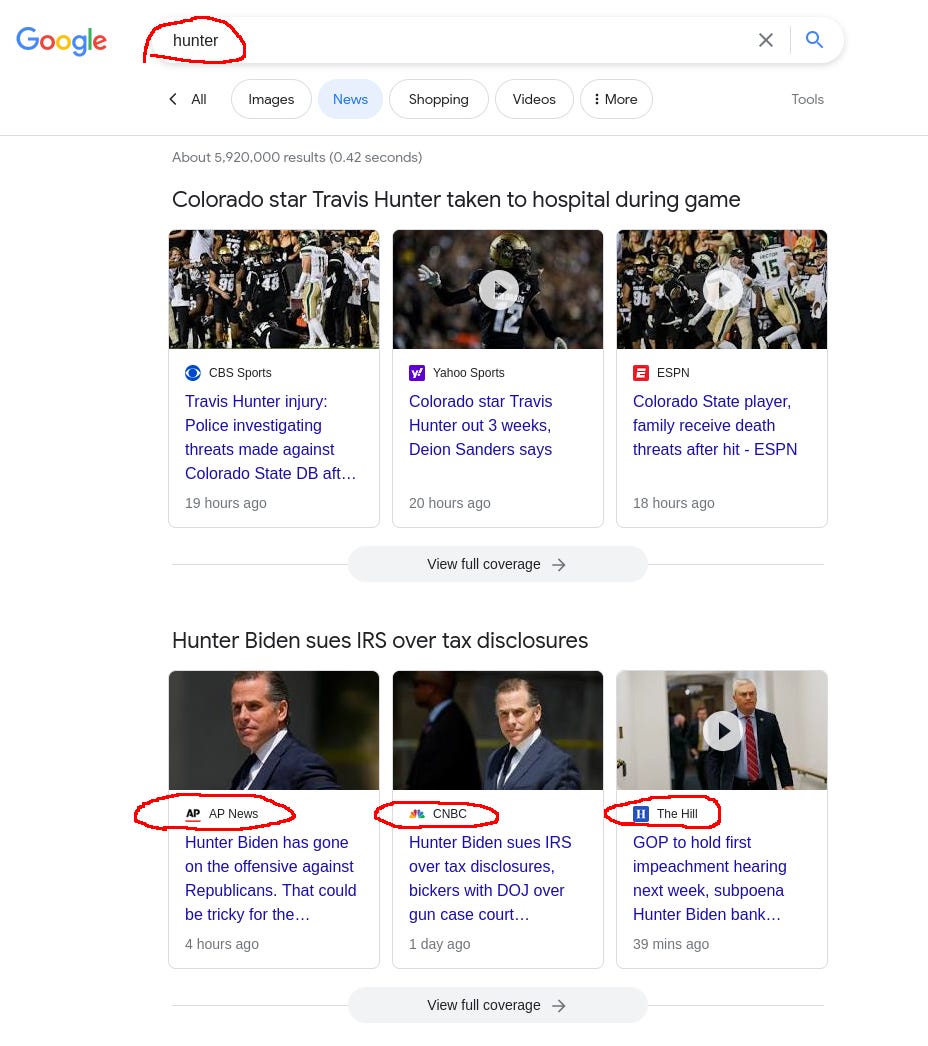The image size is (928, 1046).
Task: Click the '1 day ago' timestamp
Action: coord(440,944)
